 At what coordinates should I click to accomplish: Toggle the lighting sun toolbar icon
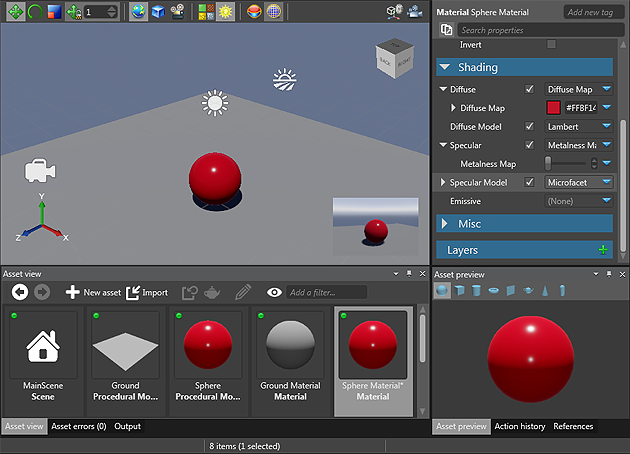pos(223,12)
